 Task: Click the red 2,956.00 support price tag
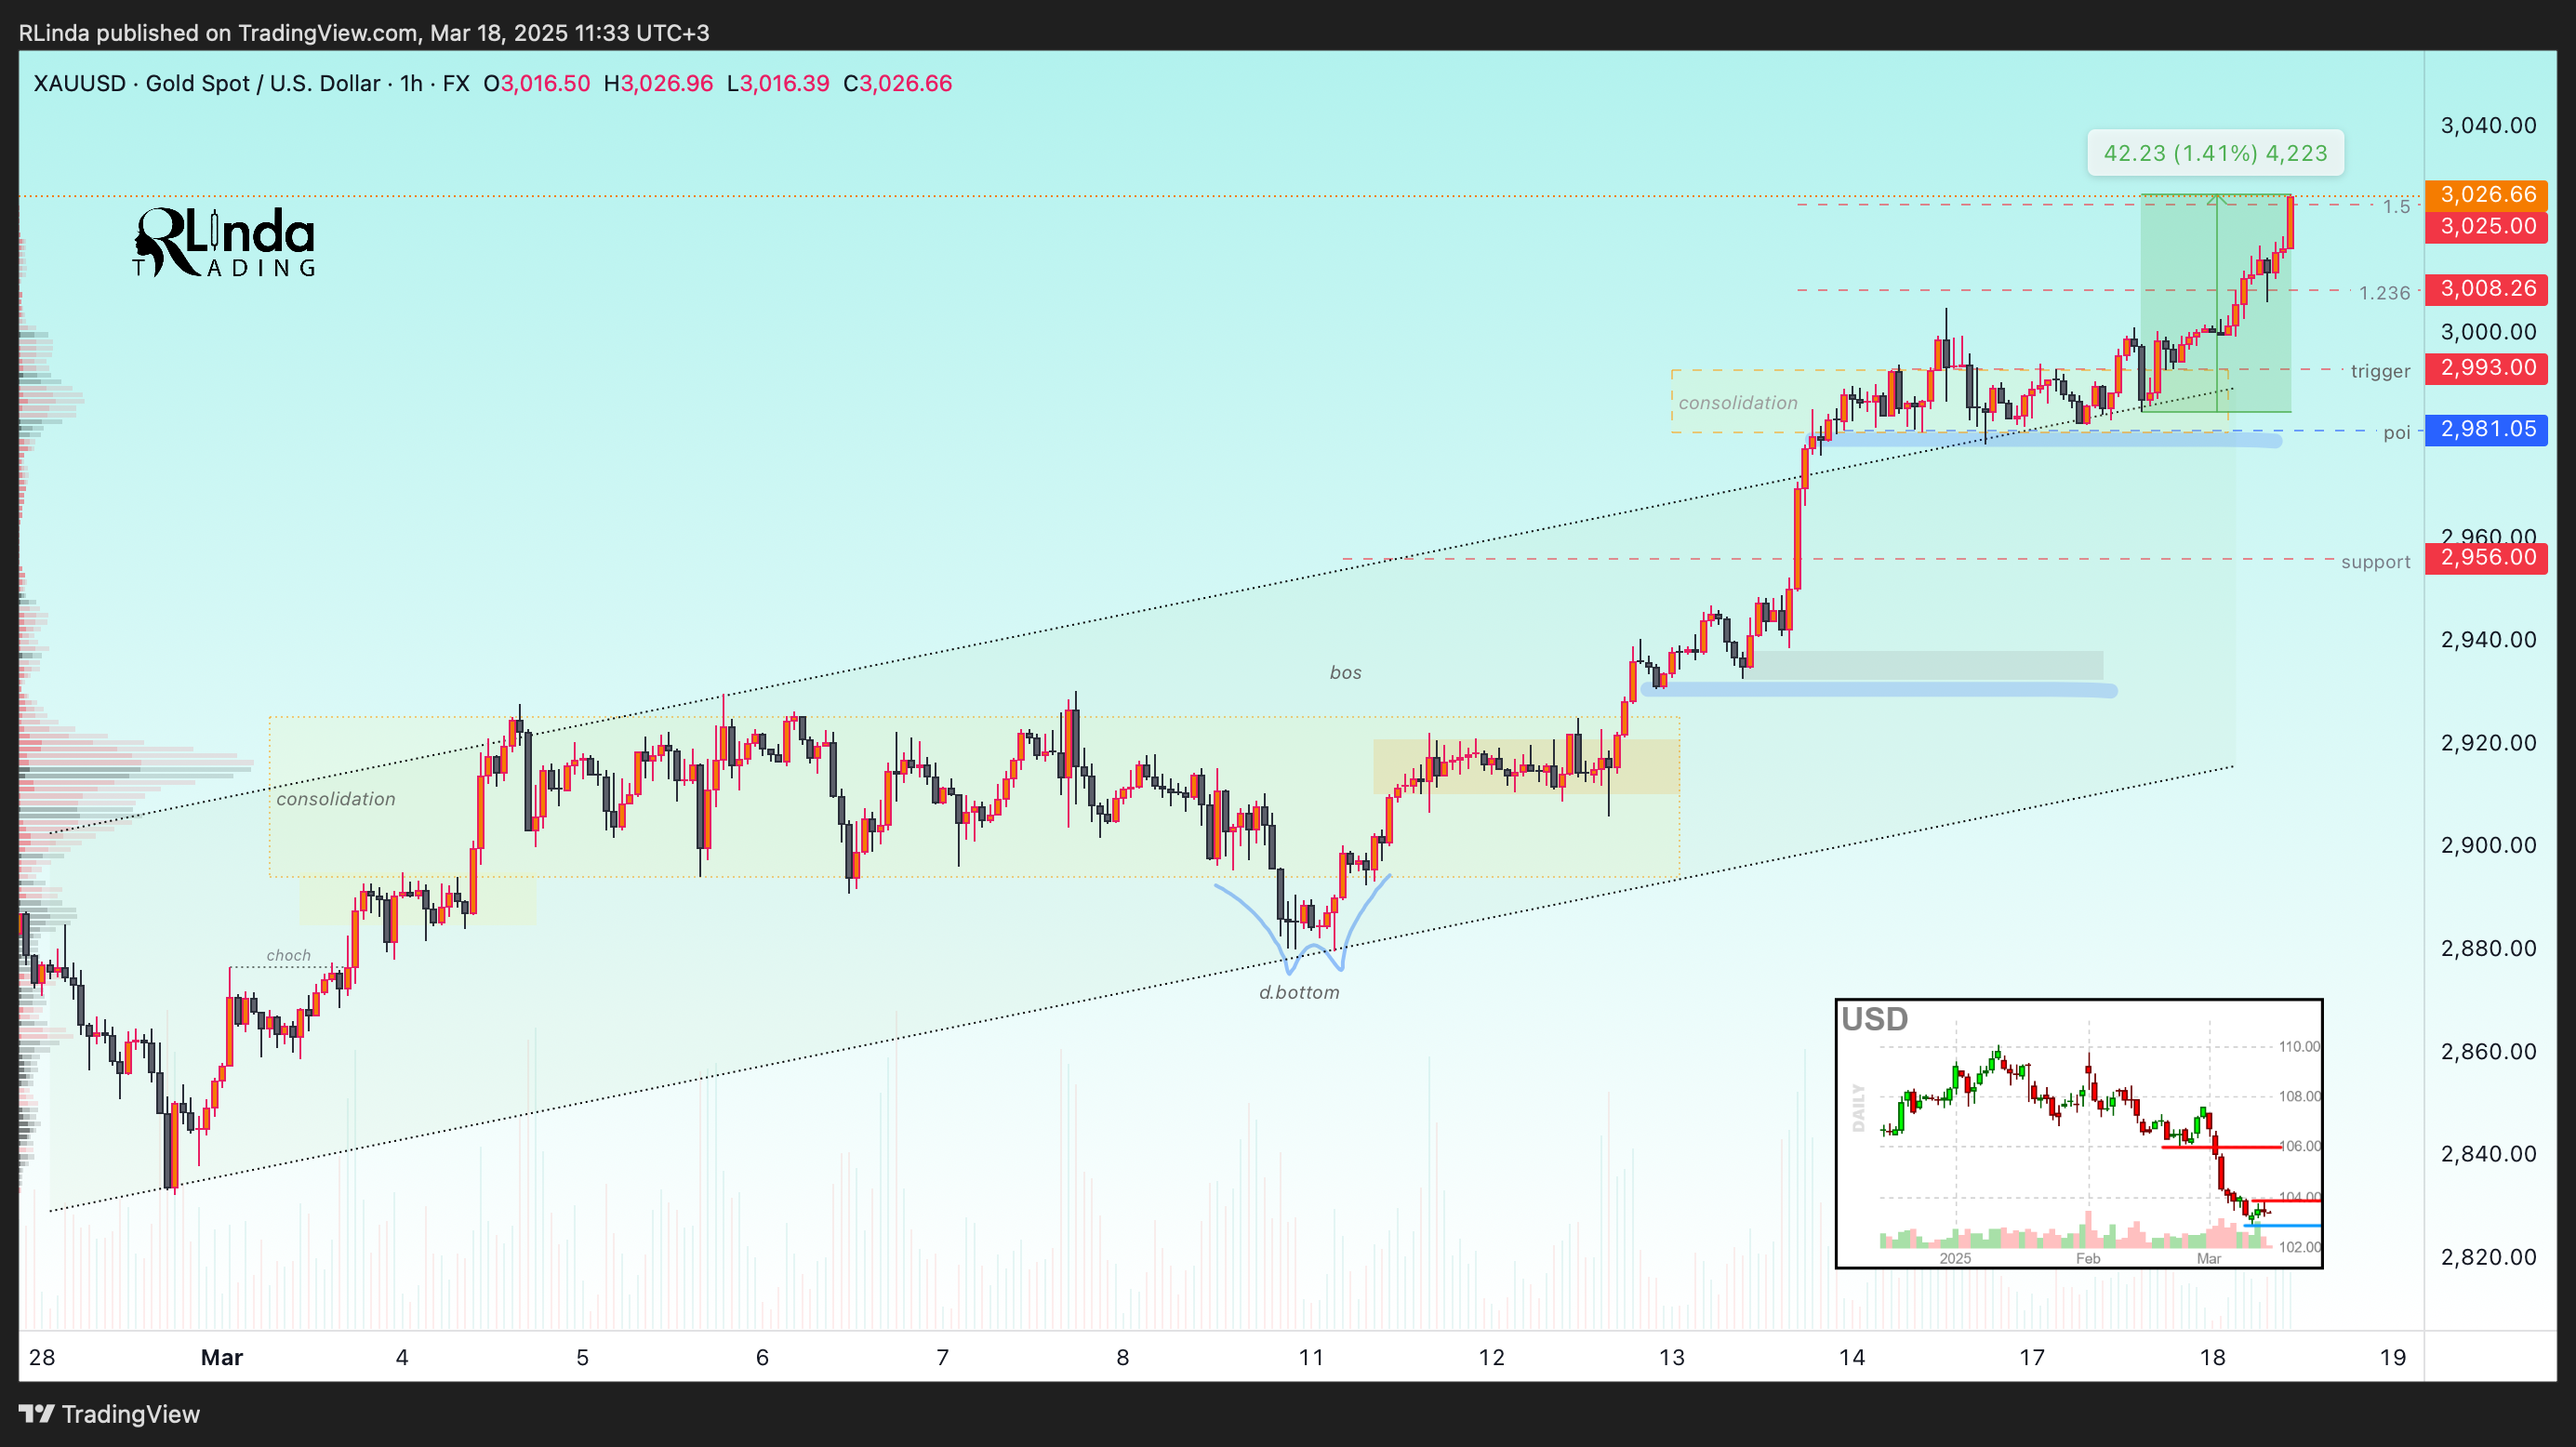coord(2486,557)
